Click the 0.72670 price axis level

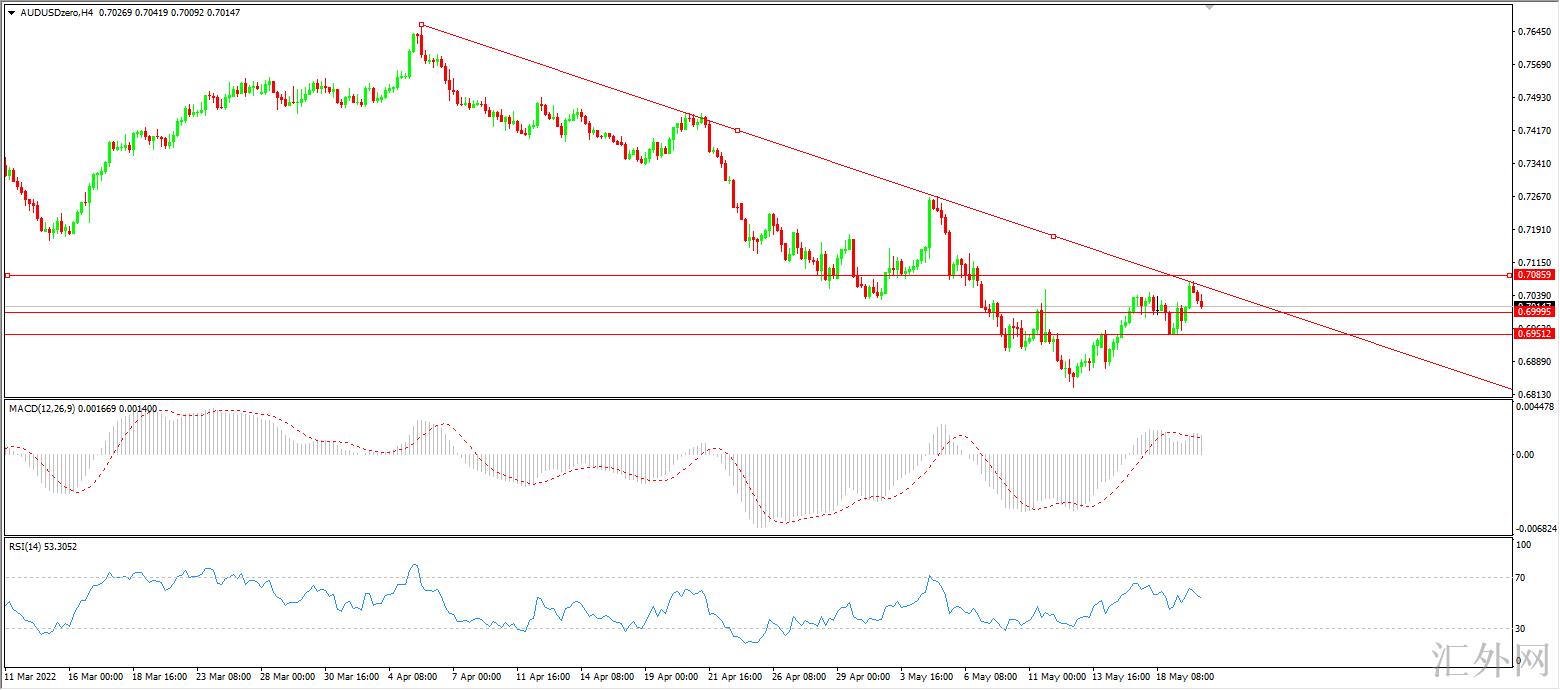click(1534, 197)
